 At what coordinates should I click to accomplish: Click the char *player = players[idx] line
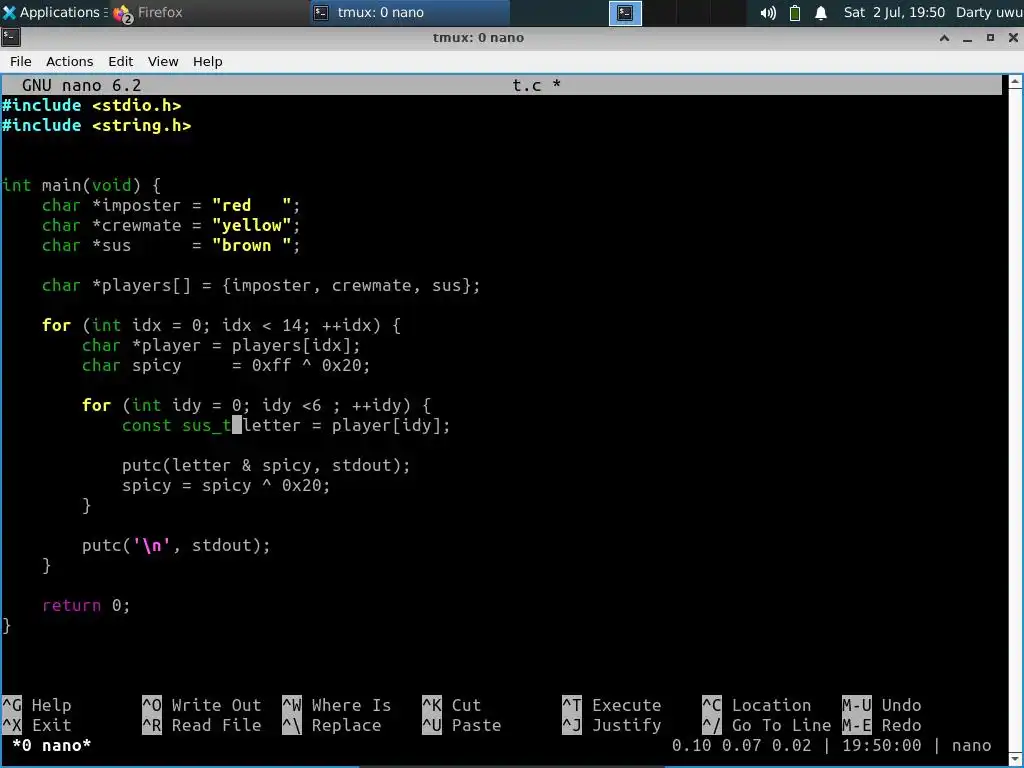[x=221, y=345]
